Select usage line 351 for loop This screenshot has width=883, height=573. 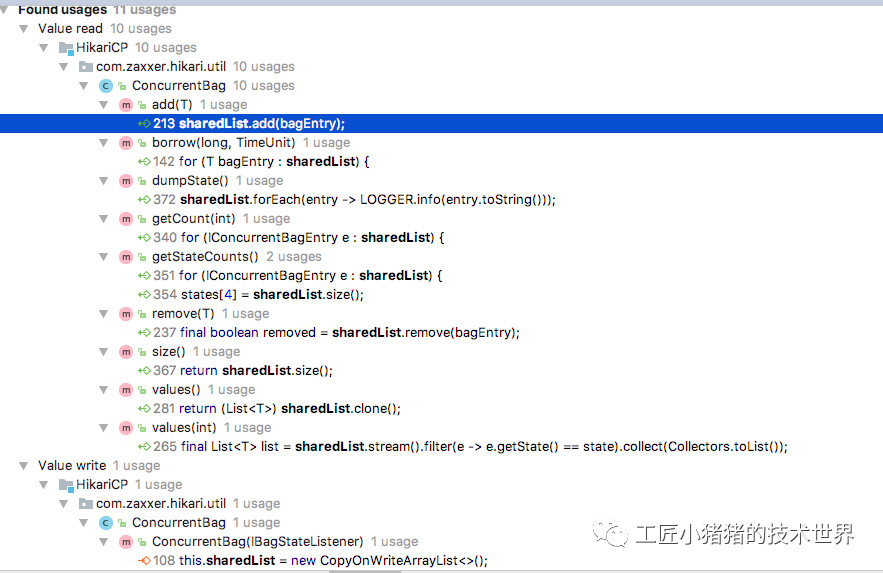297,276
